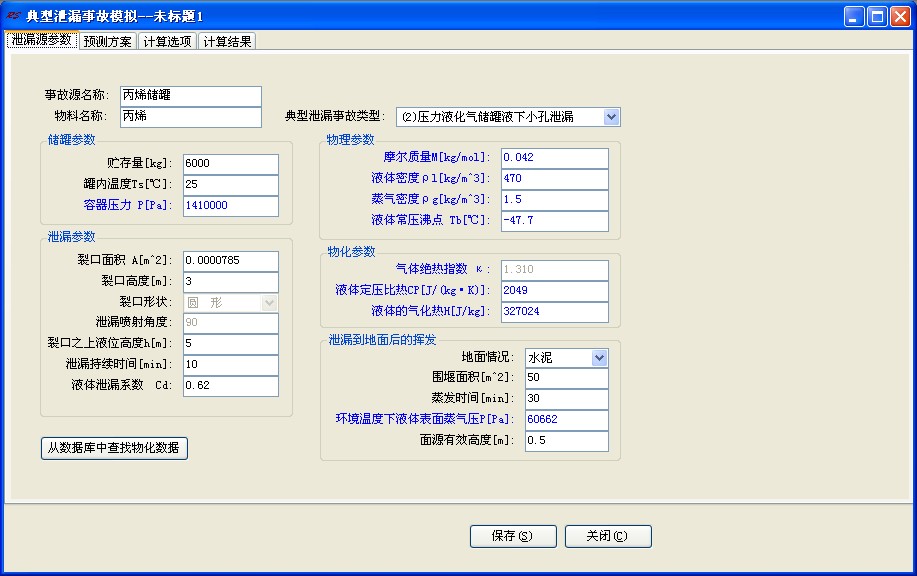
Task: Click the 事故源名称 input field
Action: tap(191, 95)
